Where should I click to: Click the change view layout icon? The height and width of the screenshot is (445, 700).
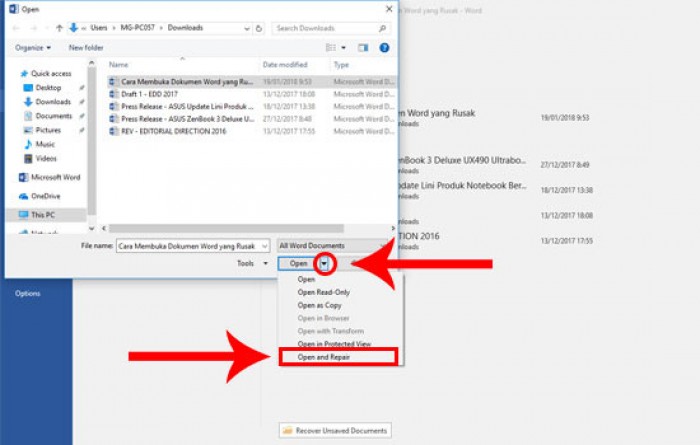point(331,47)
